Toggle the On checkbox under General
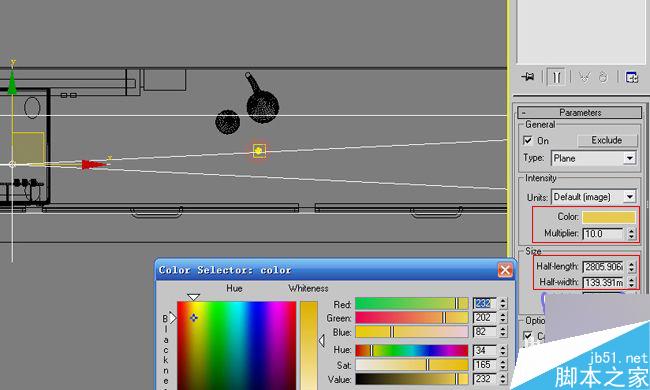The image size is (650, 390). [x=528, y=140]
